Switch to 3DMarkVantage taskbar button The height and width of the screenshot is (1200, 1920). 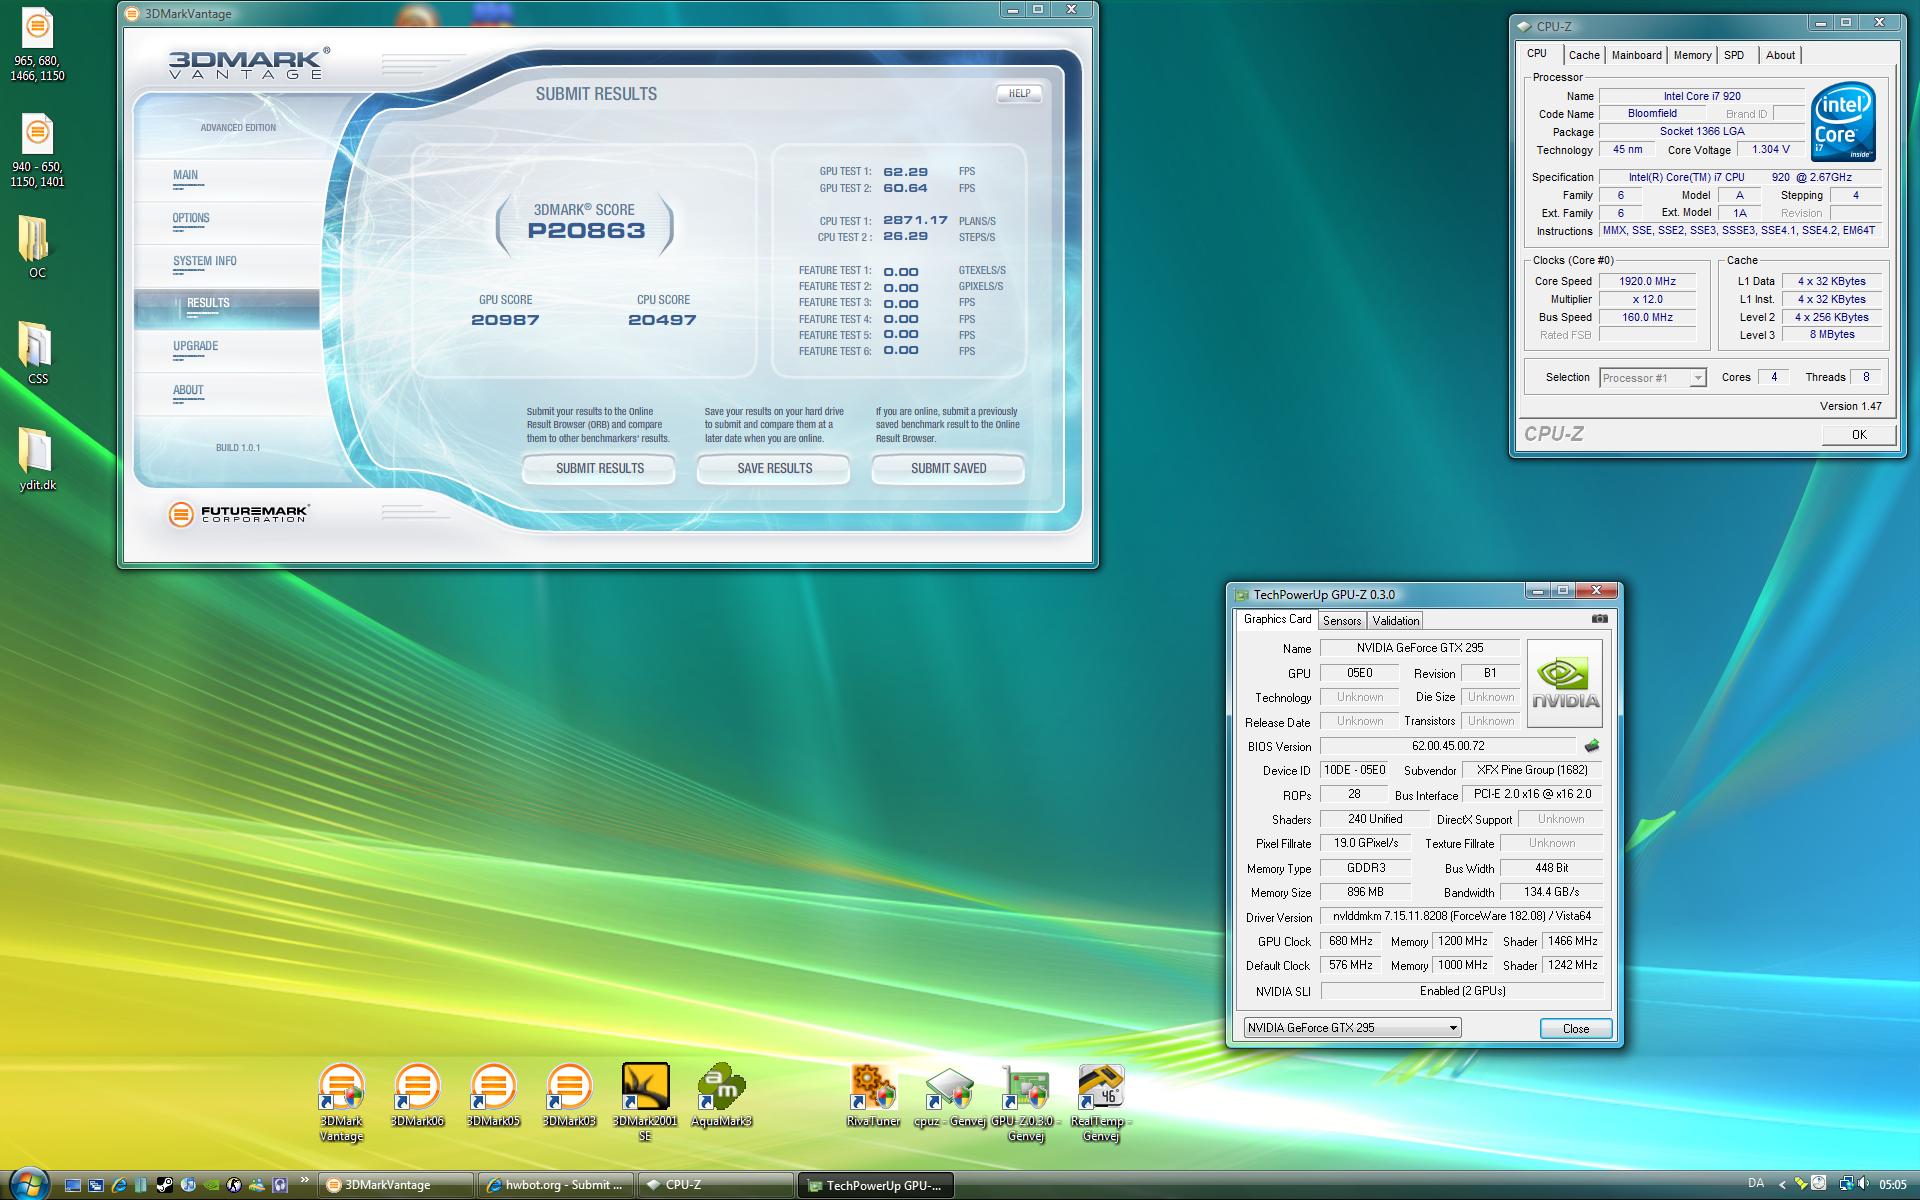396,1185
